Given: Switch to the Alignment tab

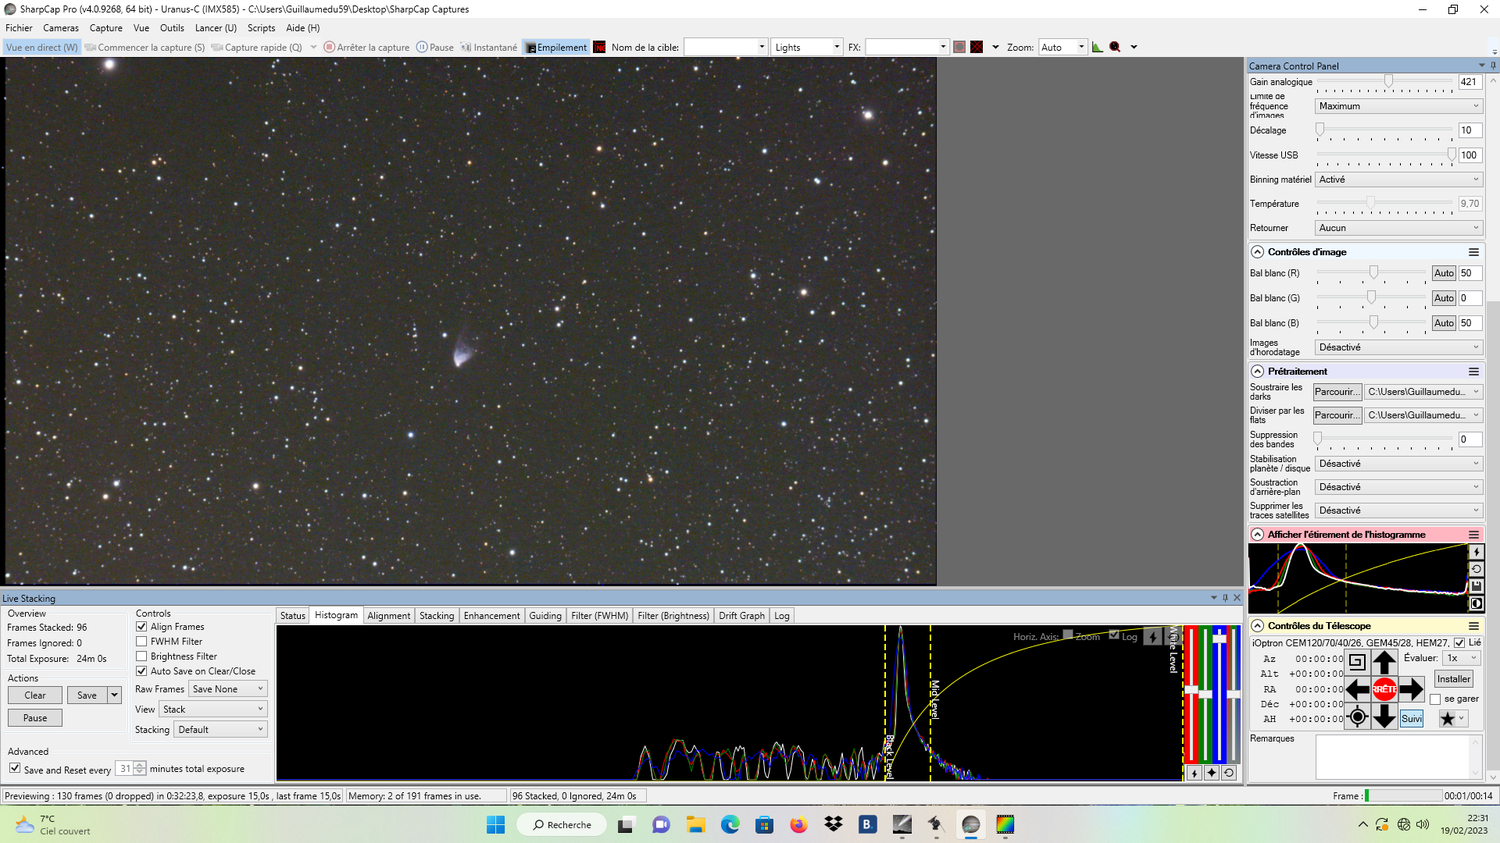Looking at the screenshot, I should point(389,616).
